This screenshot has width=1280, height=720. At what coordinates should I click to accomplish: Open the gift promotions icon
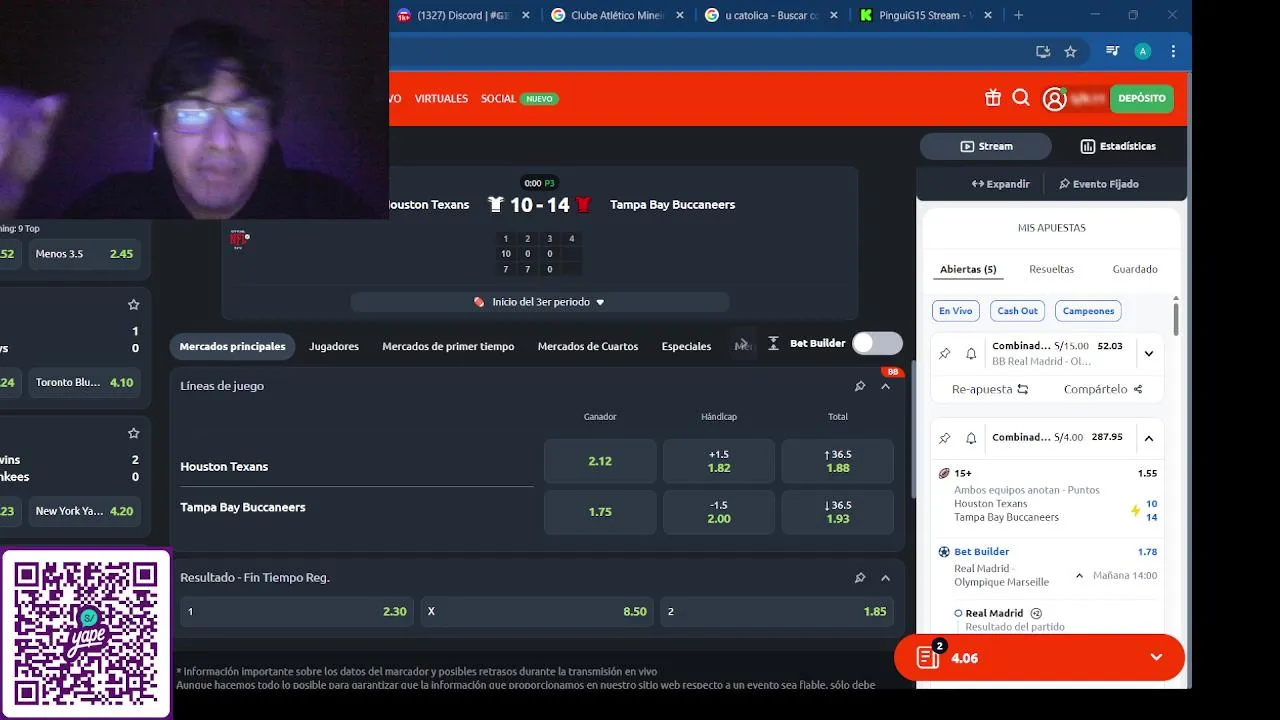tap(992, 98)
